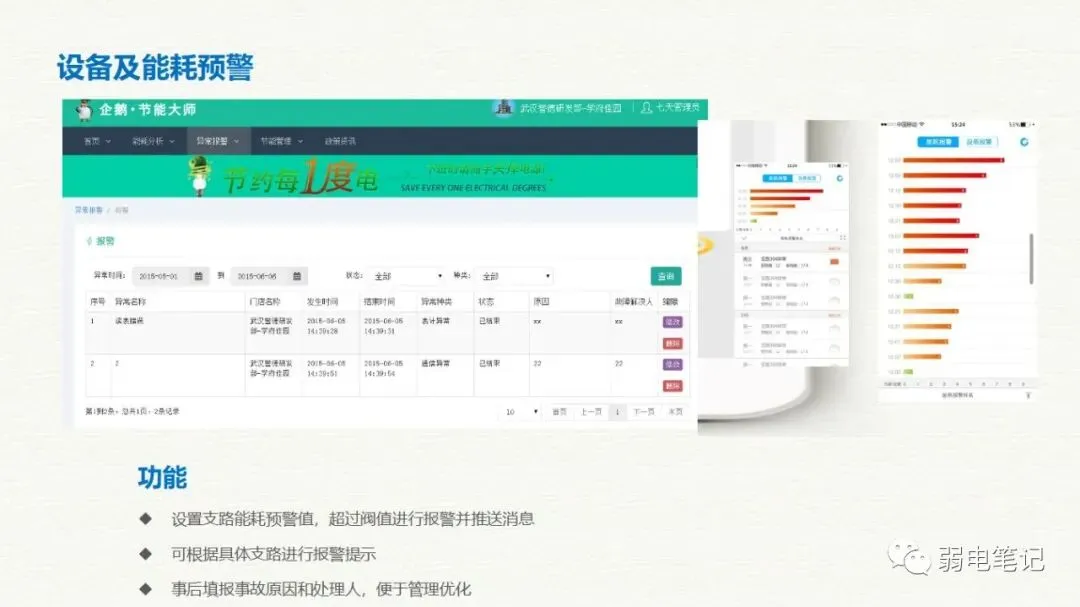Click the records summary text below table
This screenshot has width=1080, height=607.
click(132, 411)
